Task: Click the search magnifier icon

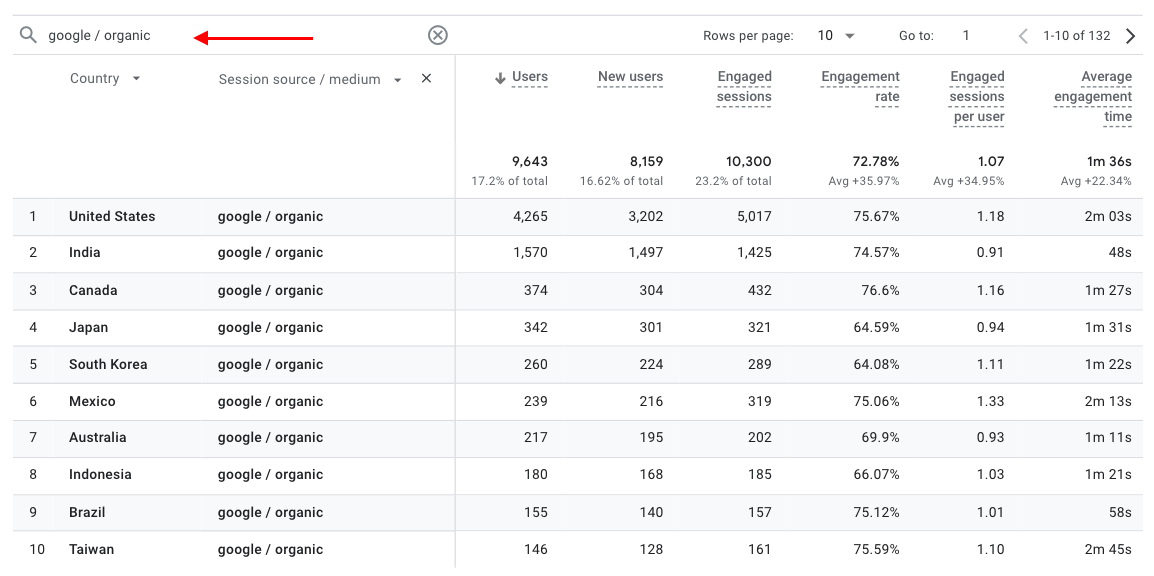Action: (x=28, y=36)
